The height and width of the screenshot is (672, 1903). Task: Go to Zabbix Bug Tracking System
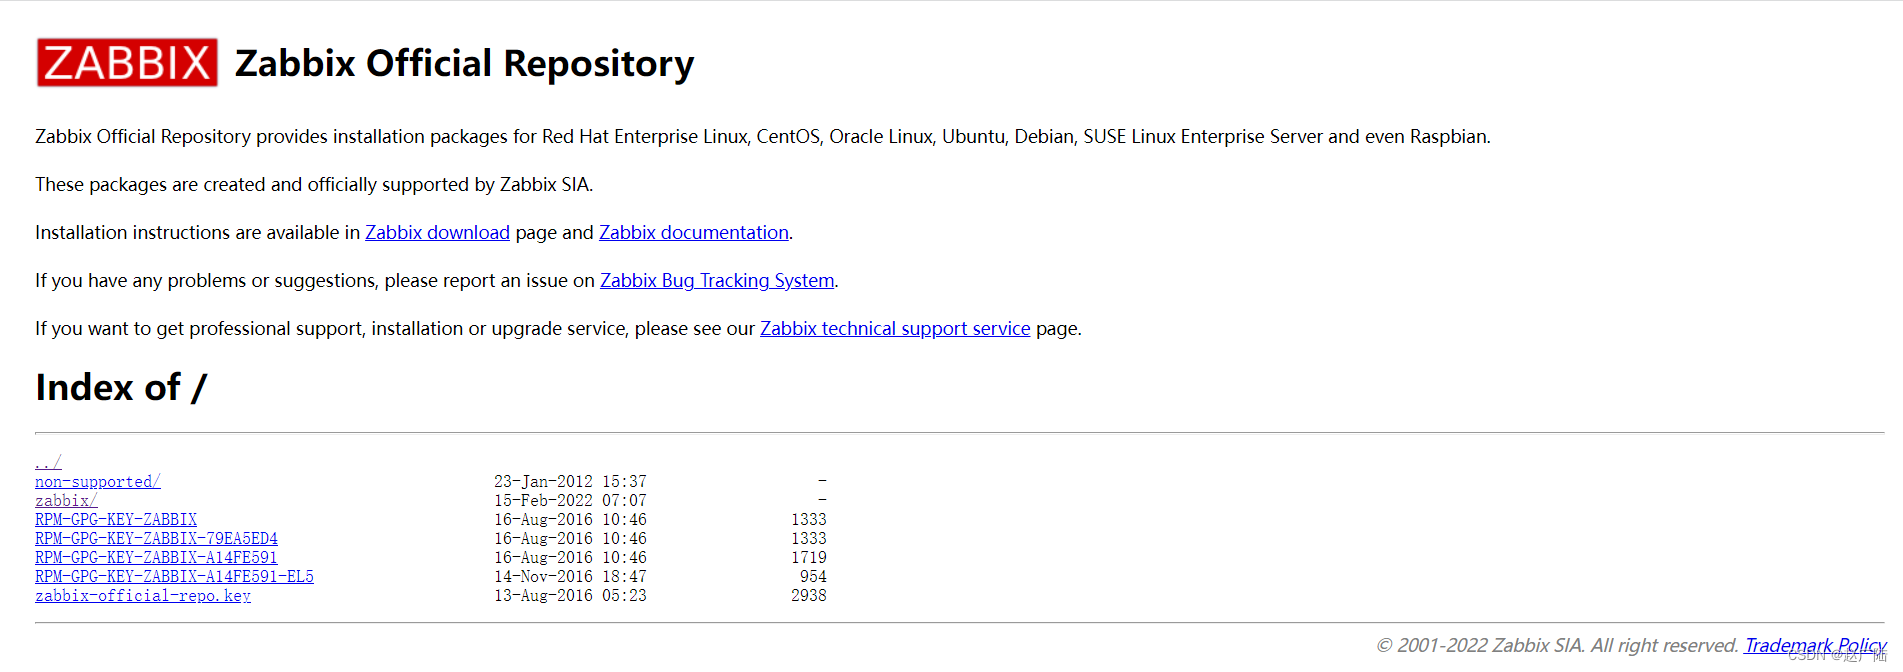click(716, 281)
